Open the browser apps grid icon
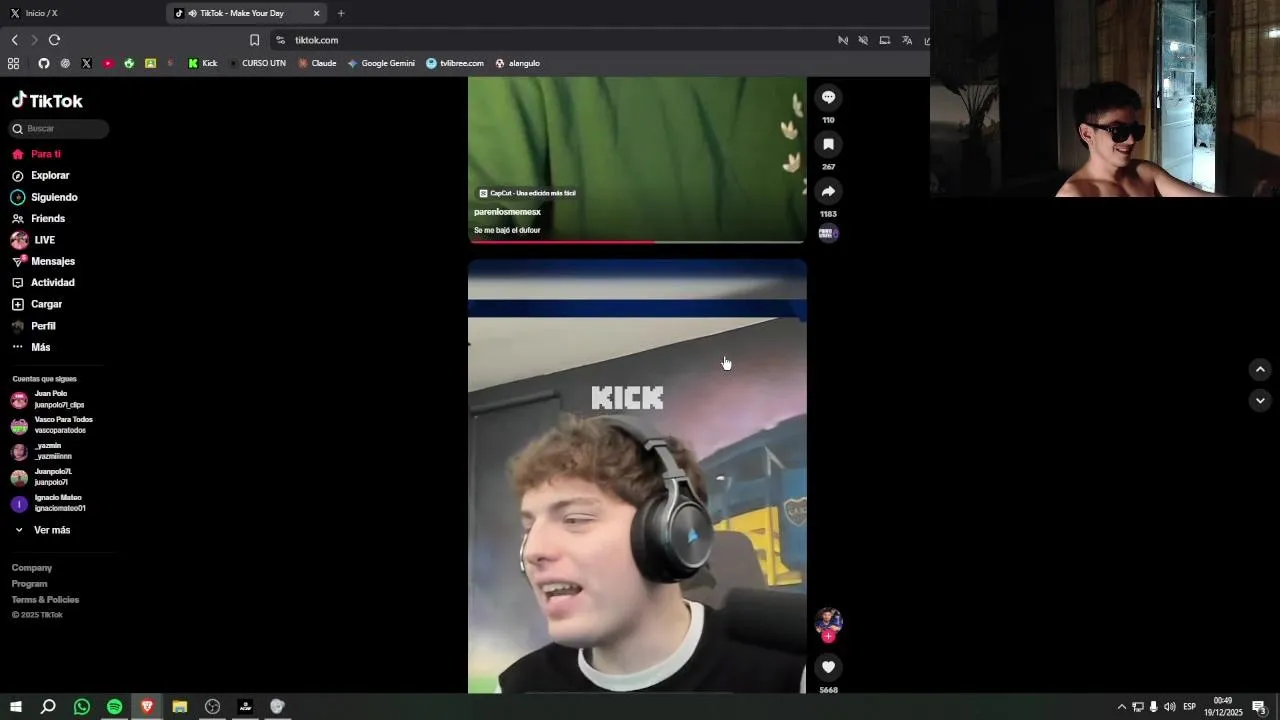Viewport: 1280px width, 720px height. (13, 63)
